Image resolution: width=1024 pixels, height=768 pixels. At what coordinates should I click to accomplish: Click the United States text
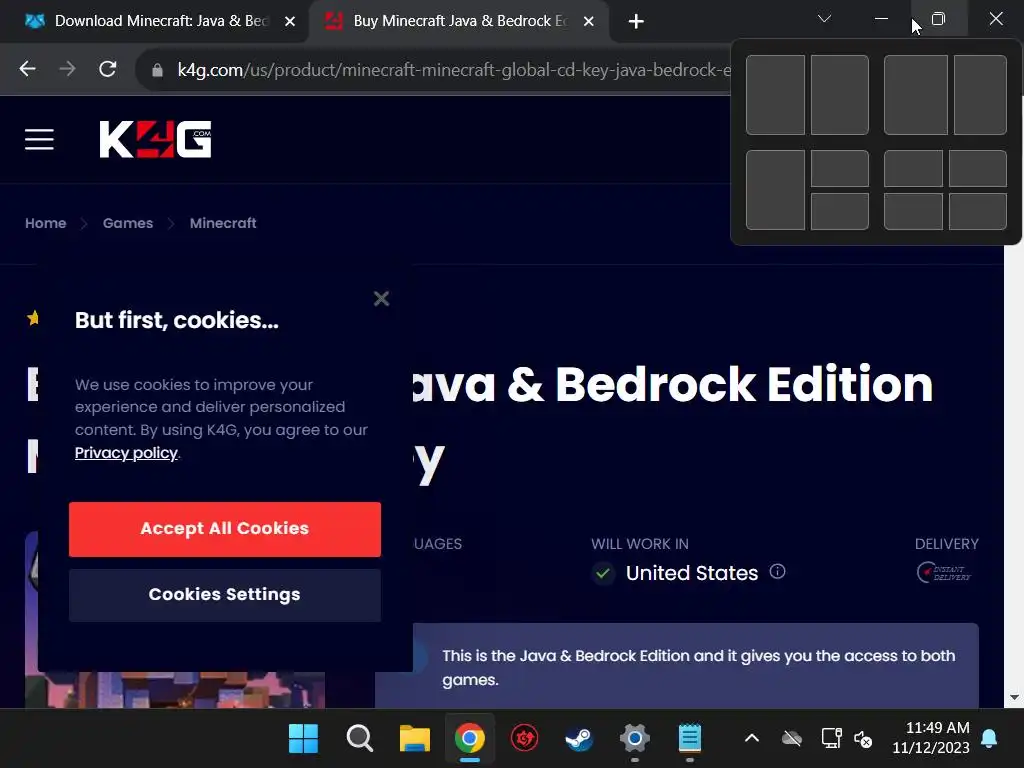tap(692, 573)
